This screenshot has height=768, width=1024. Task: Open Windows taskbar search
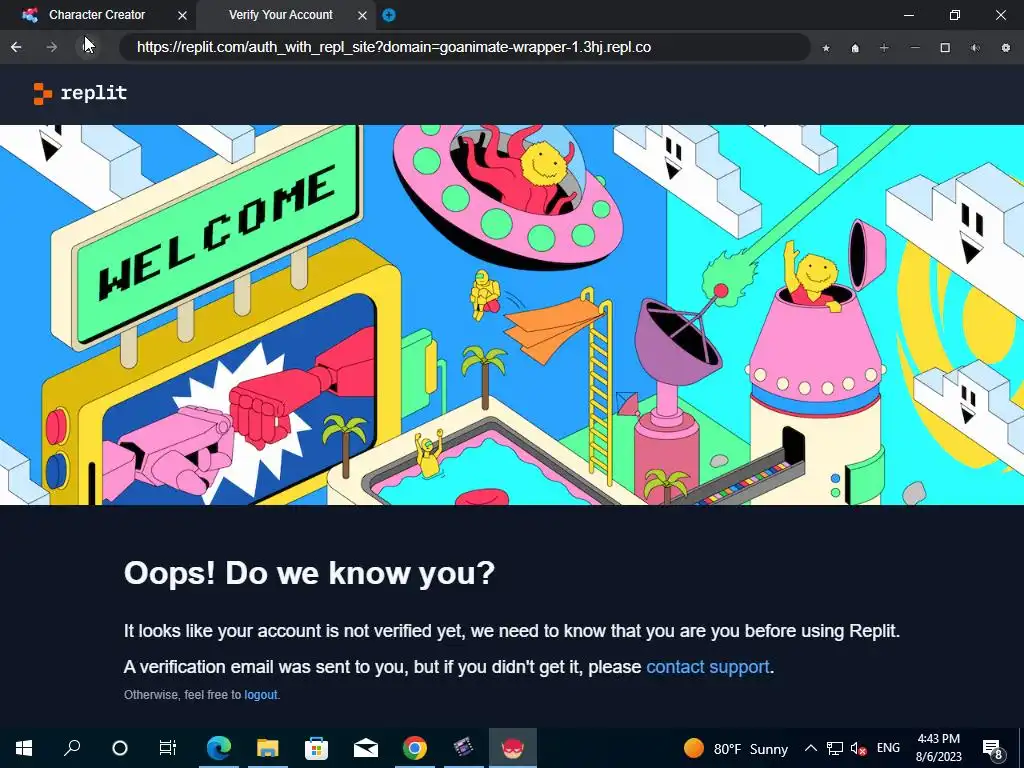point(72,748)
